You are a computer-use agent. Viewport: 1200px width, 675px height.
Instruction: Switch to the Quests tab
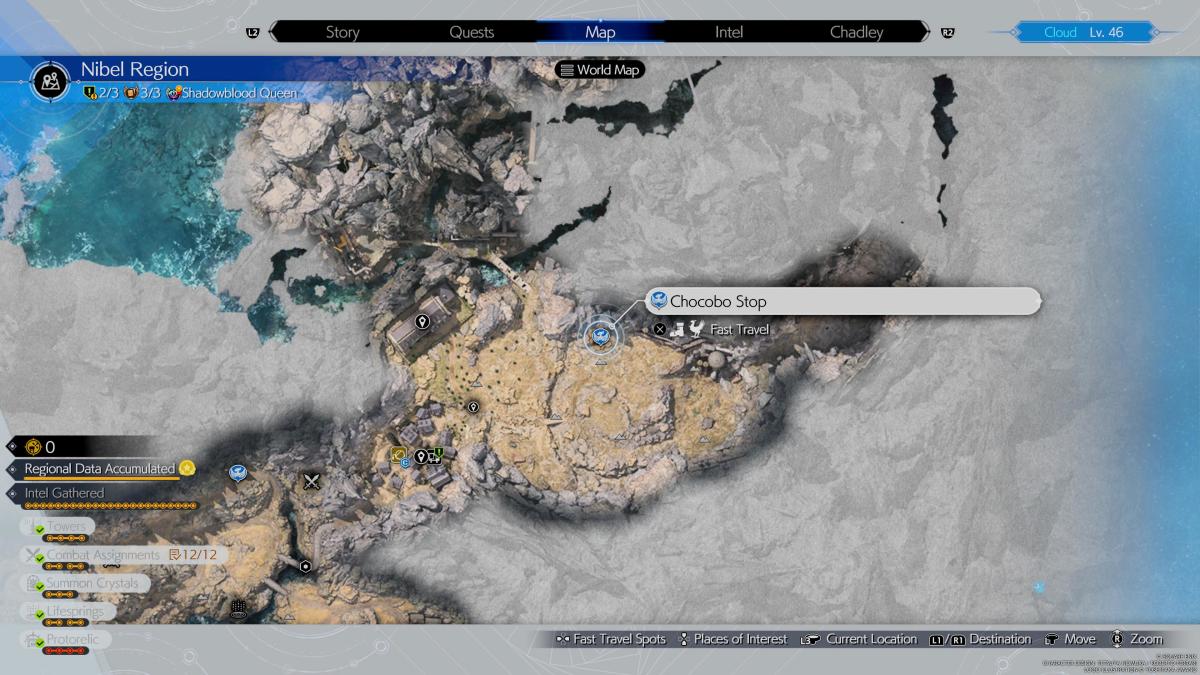pyautogui.click(x=471, y=32)
